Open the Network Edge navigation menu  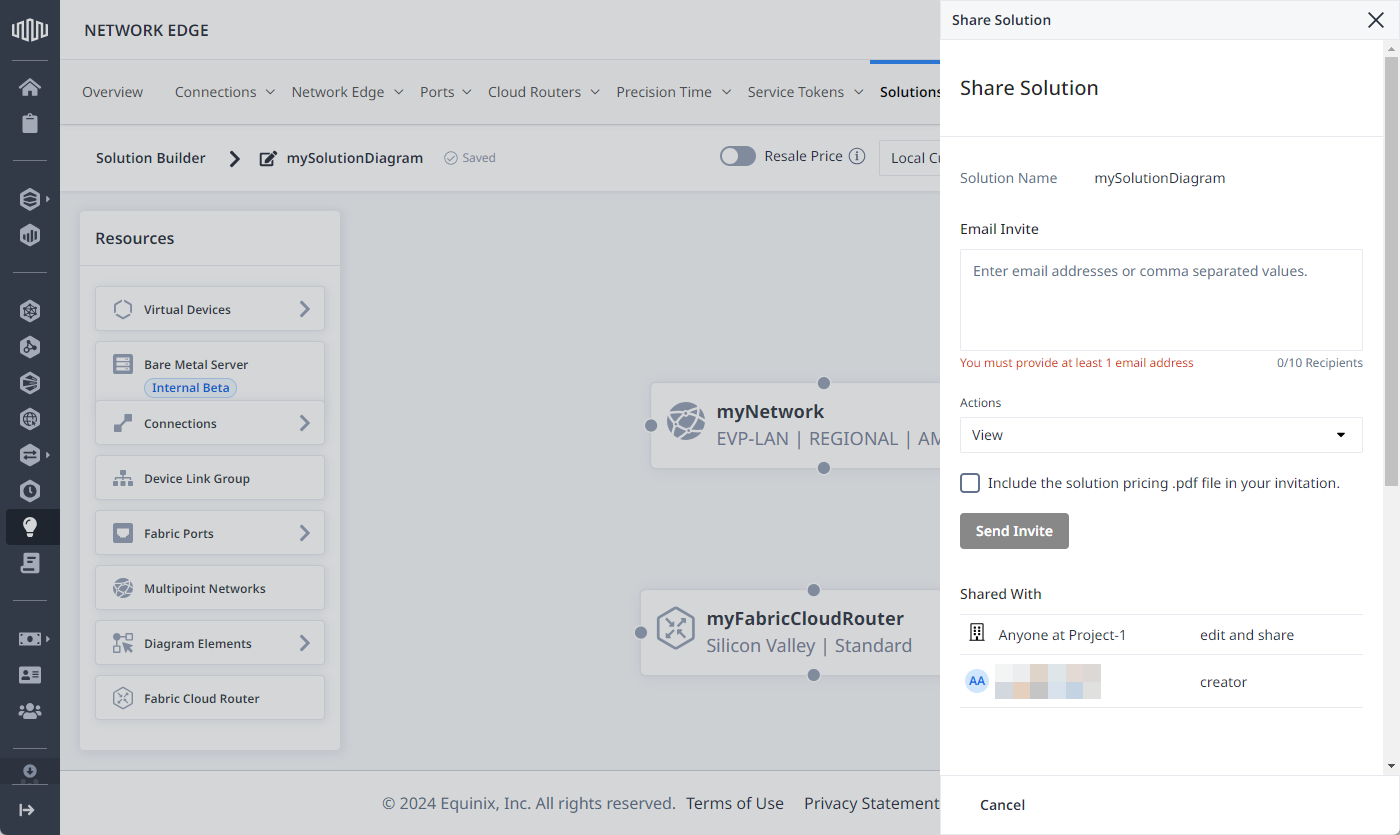[x=347, y=92]
